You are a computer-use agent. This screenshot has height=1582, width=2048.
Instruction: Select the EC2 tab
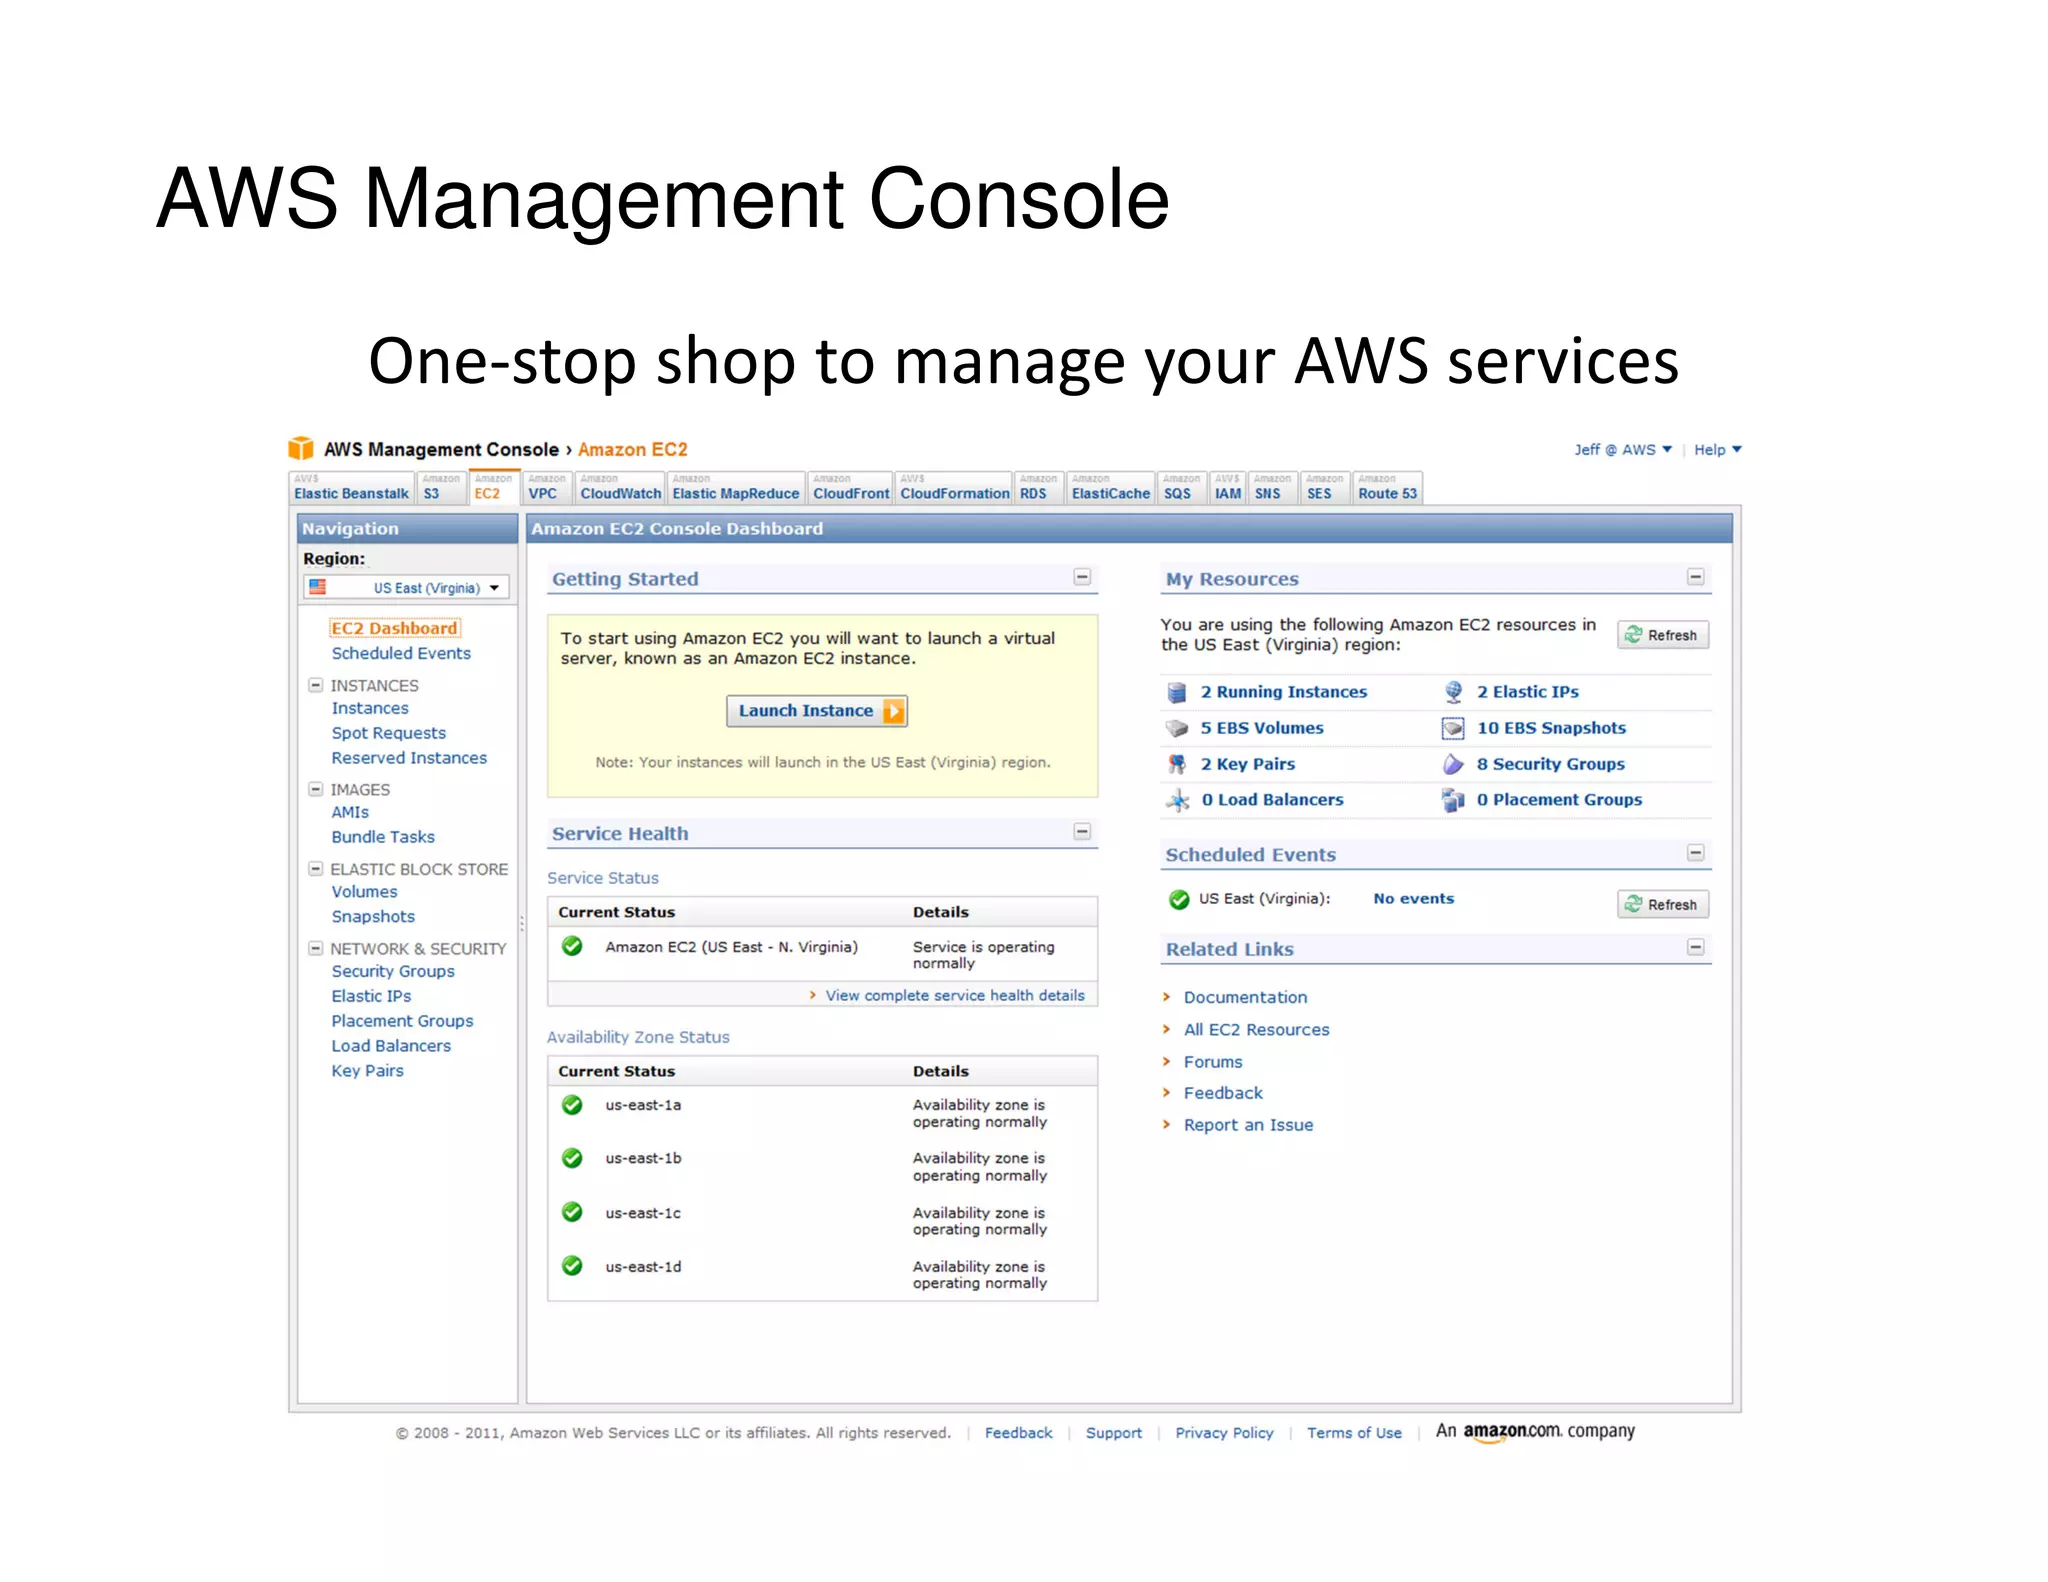494,488
